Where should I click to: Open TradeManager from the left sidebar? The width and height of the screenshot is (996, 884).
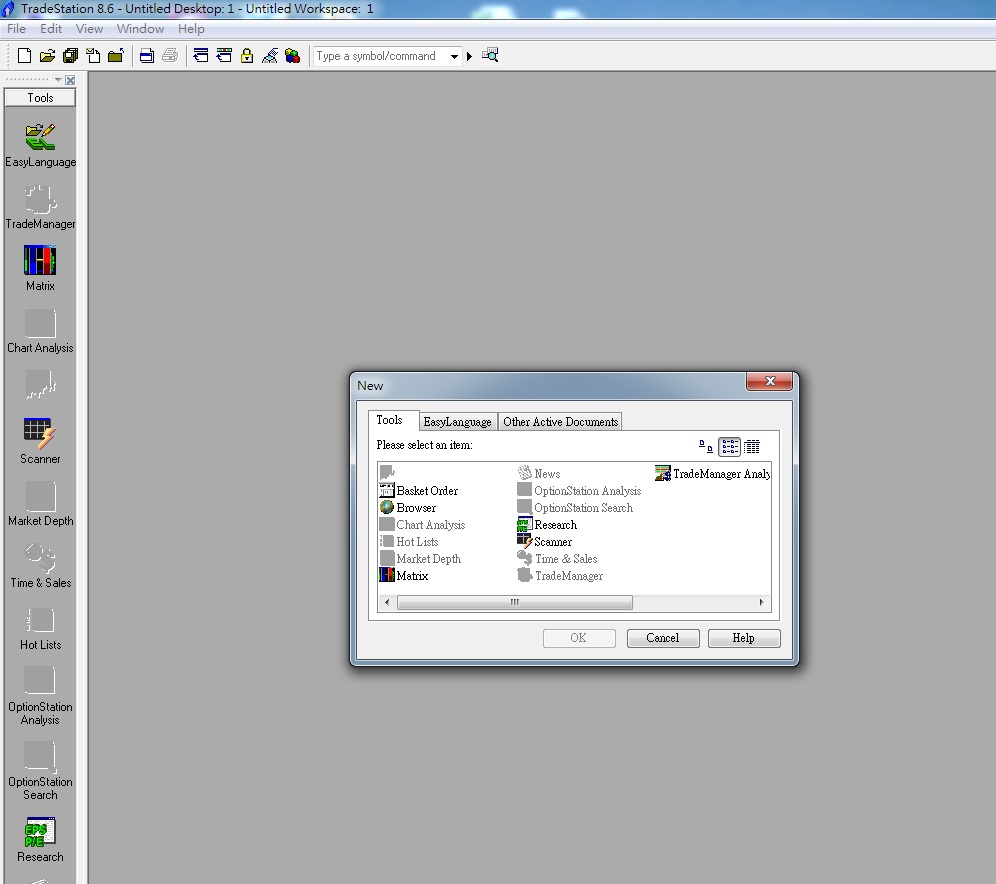point(40,207)
